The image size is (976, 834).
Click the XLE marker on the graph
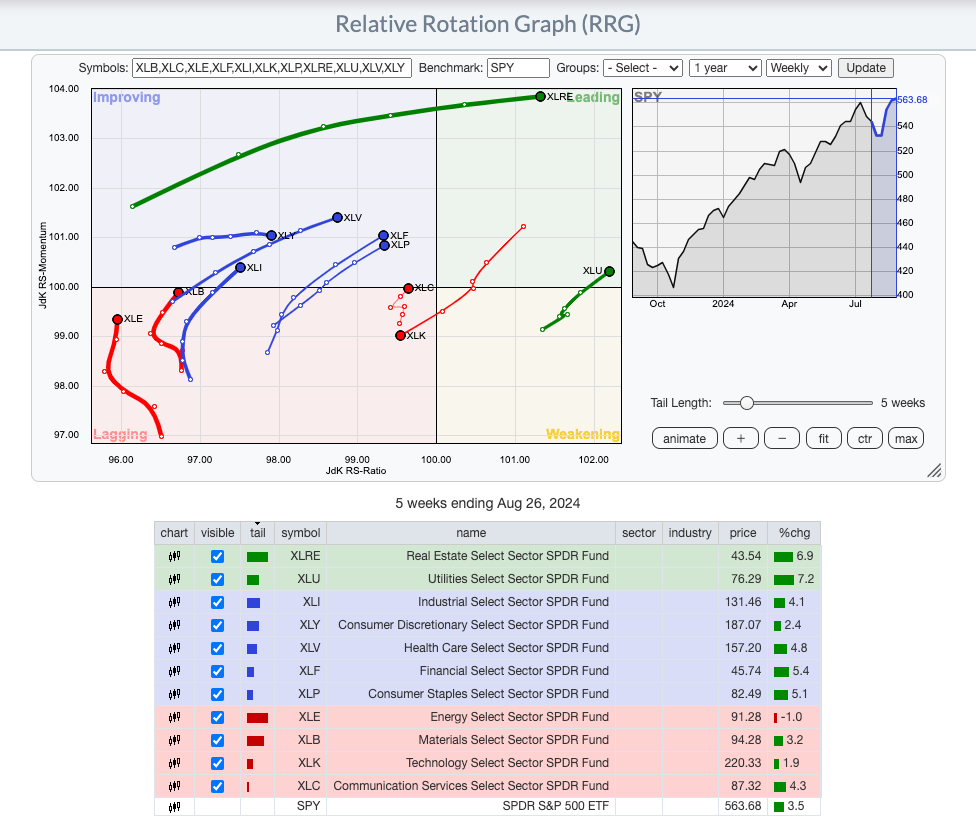click(117, 319)
